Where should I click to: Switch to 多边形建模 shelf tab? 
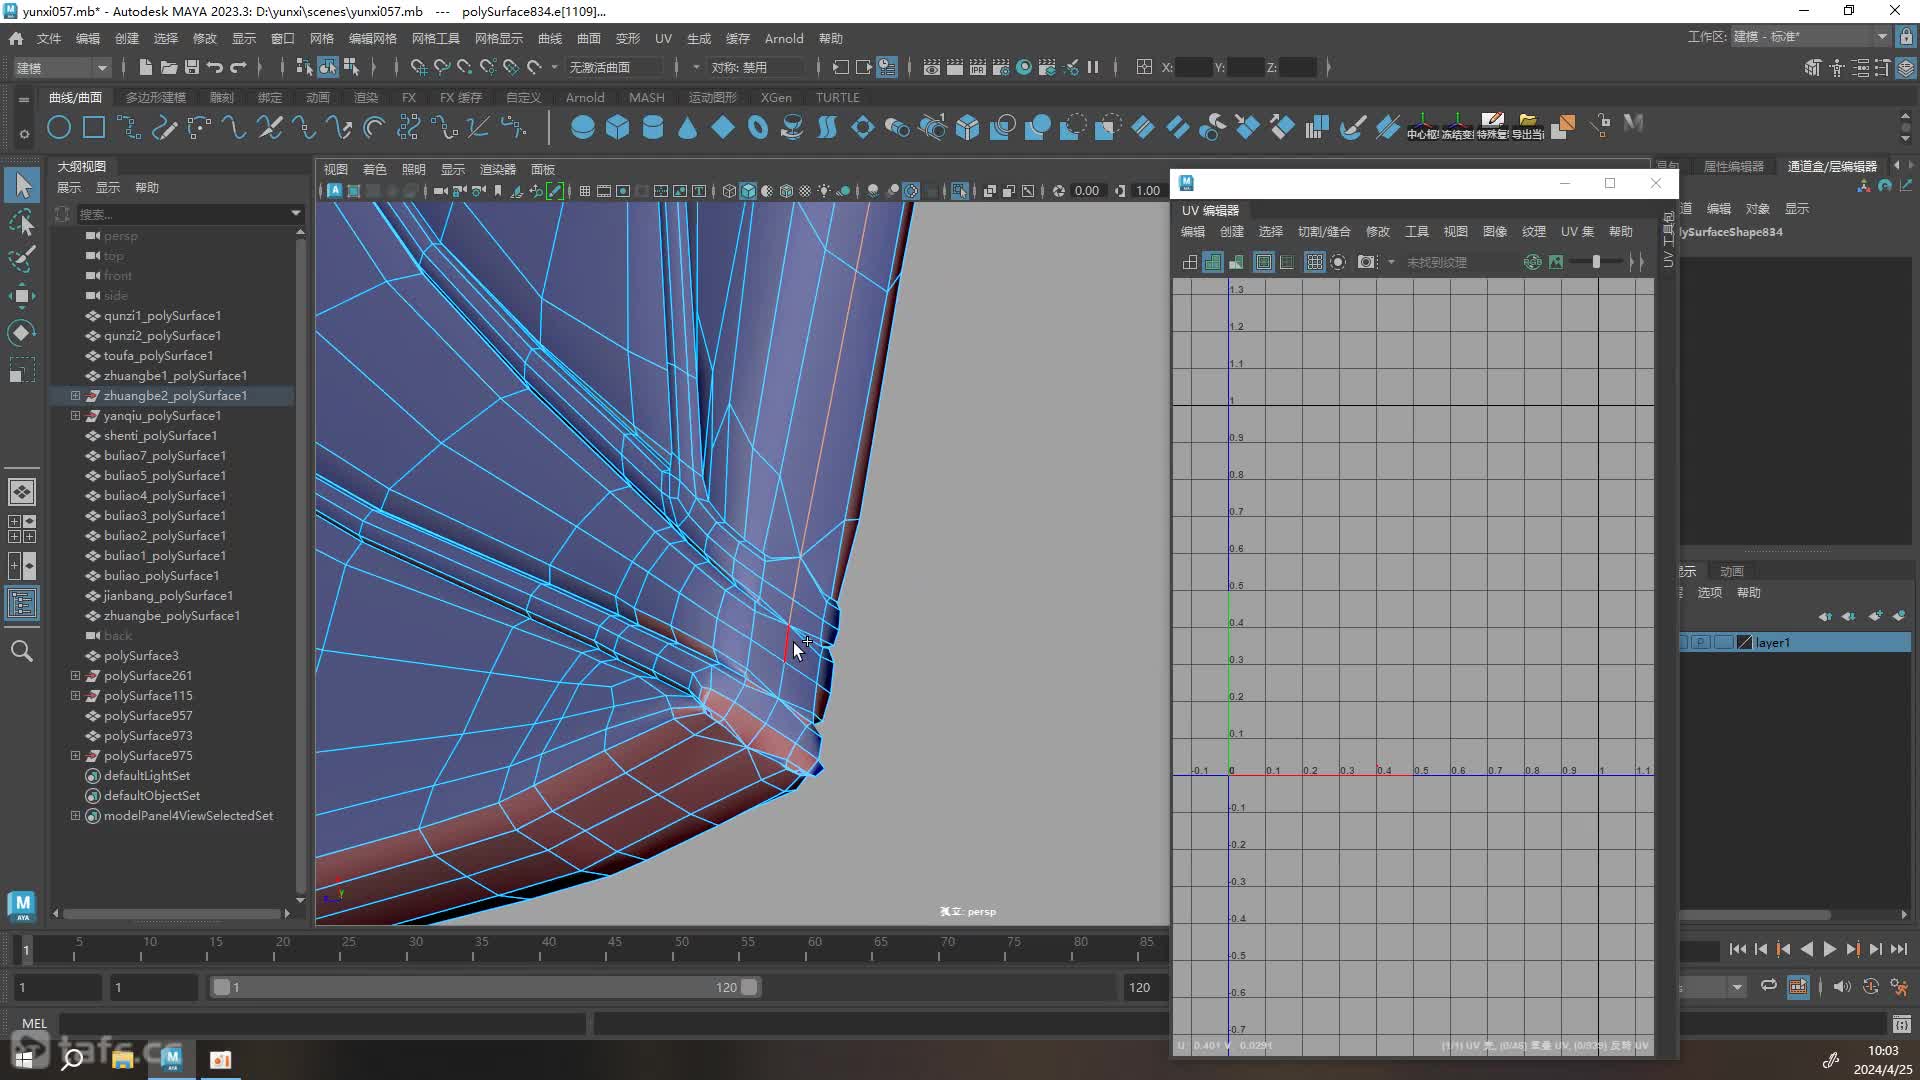[156, 97]
